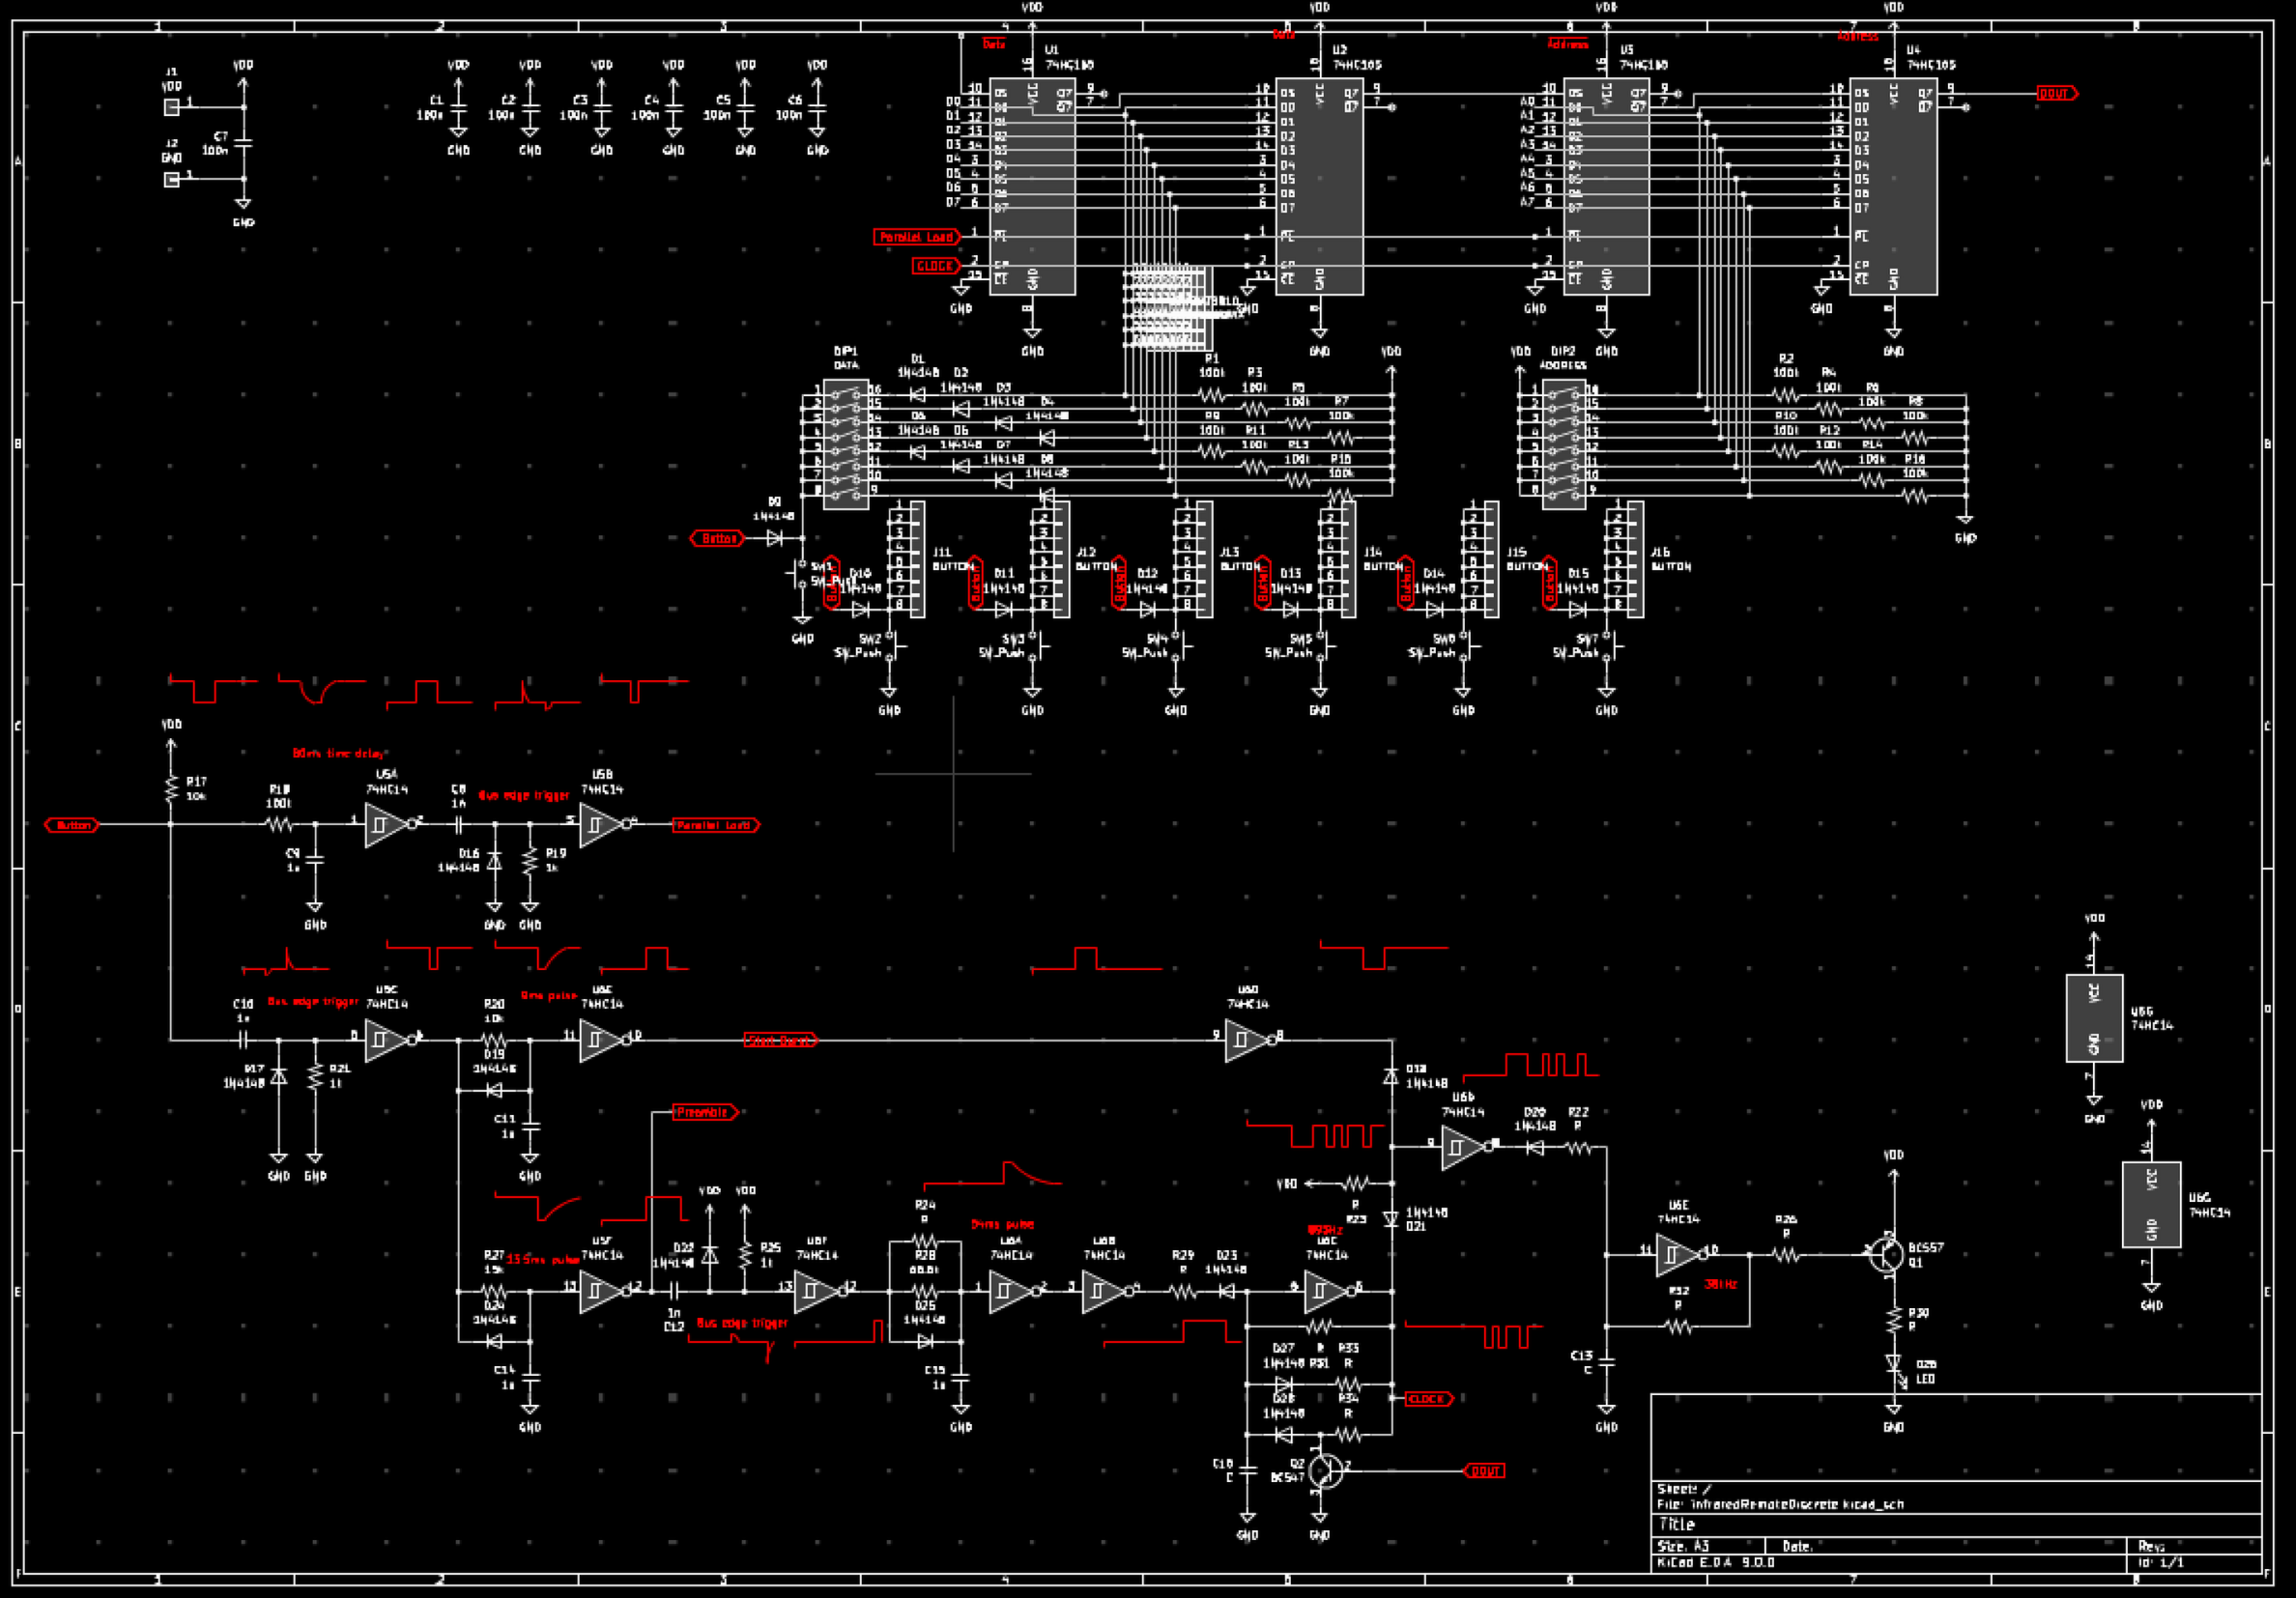Select the SW2 push button symbol
2296x1598 pixels.
coord(892,645)
